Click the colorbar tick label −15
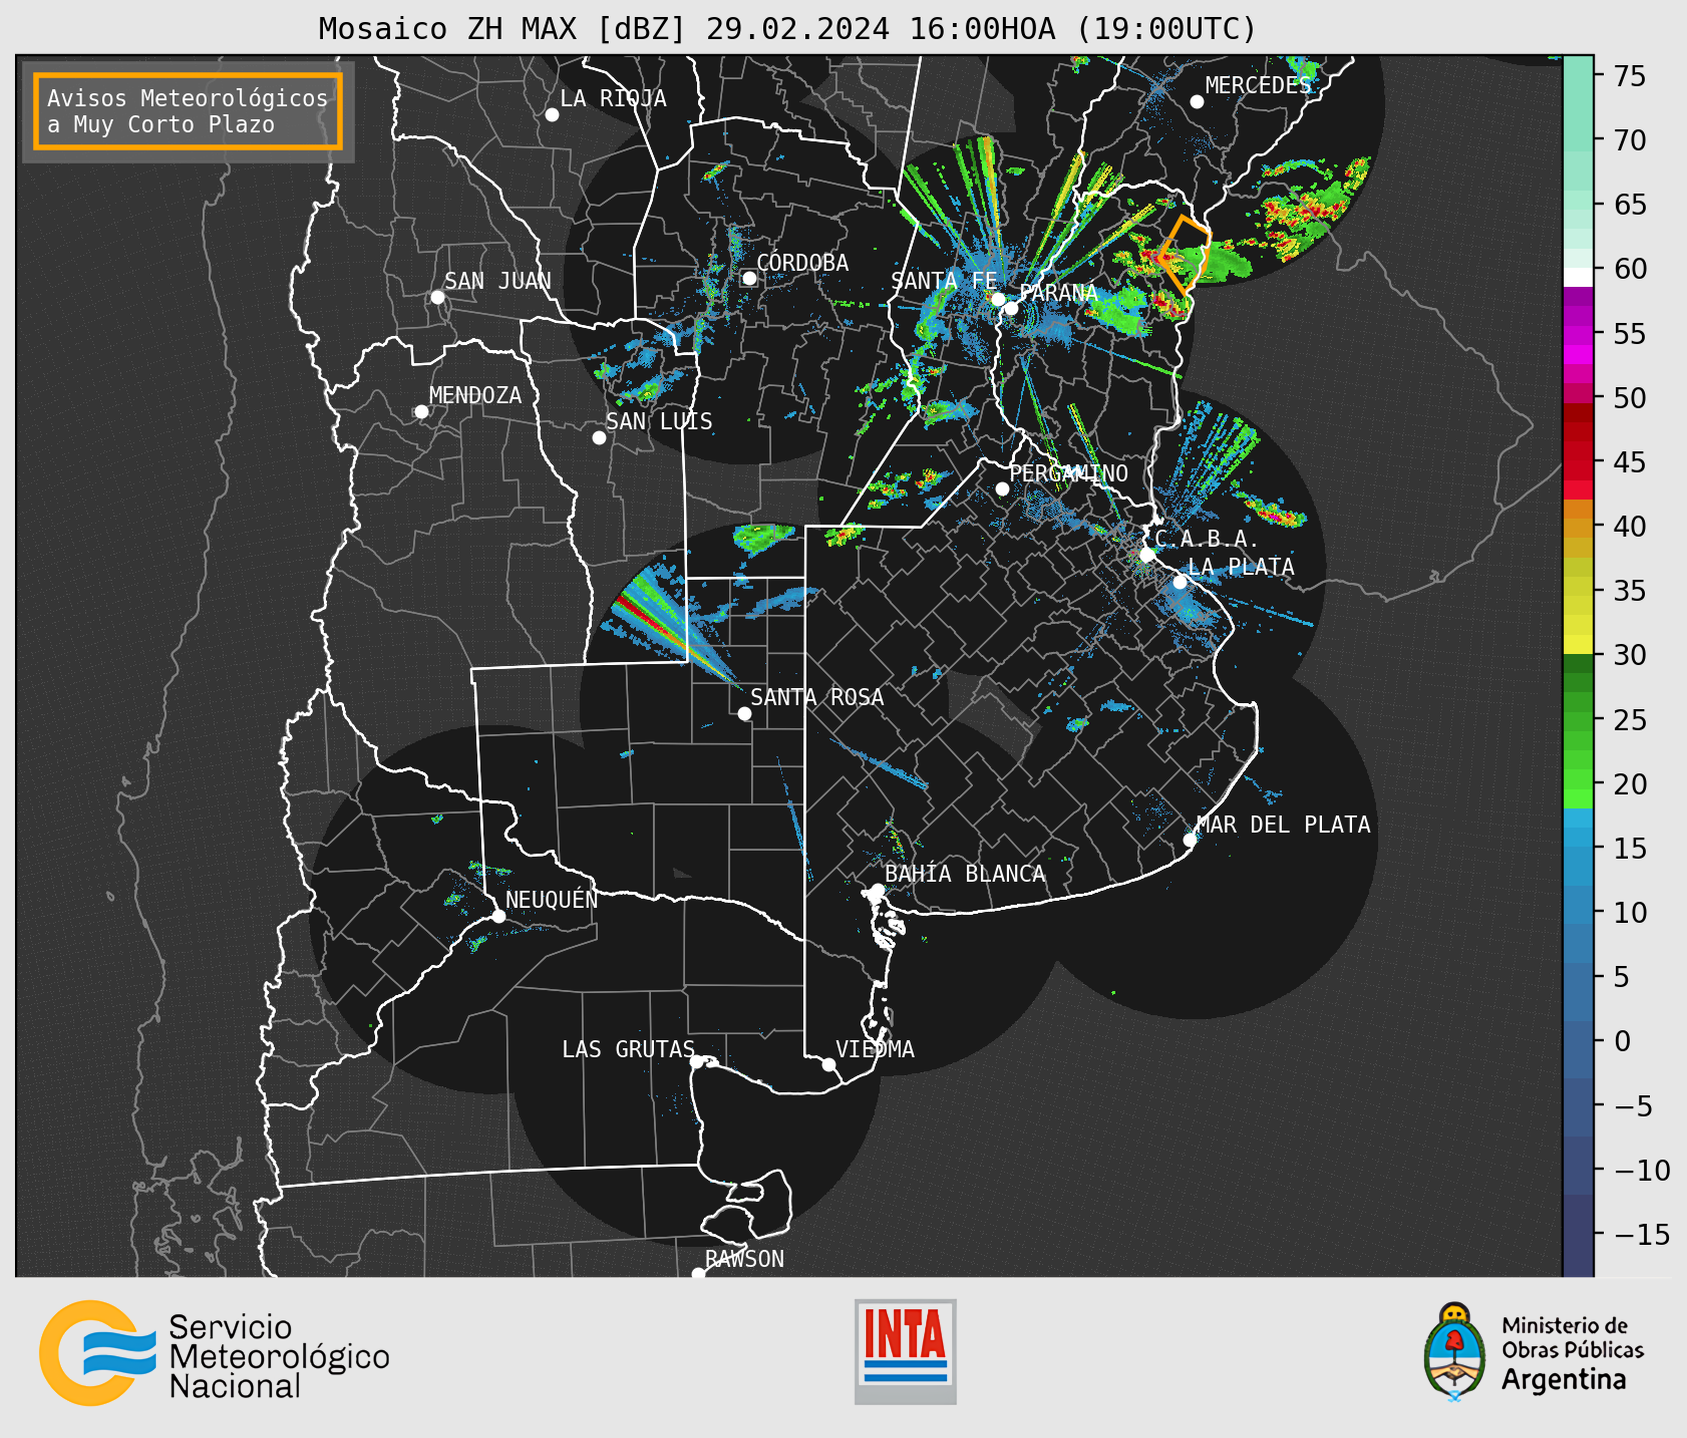Image resolution: width=1687 pixels, height=1438 pixels. coord(1640,1234)
